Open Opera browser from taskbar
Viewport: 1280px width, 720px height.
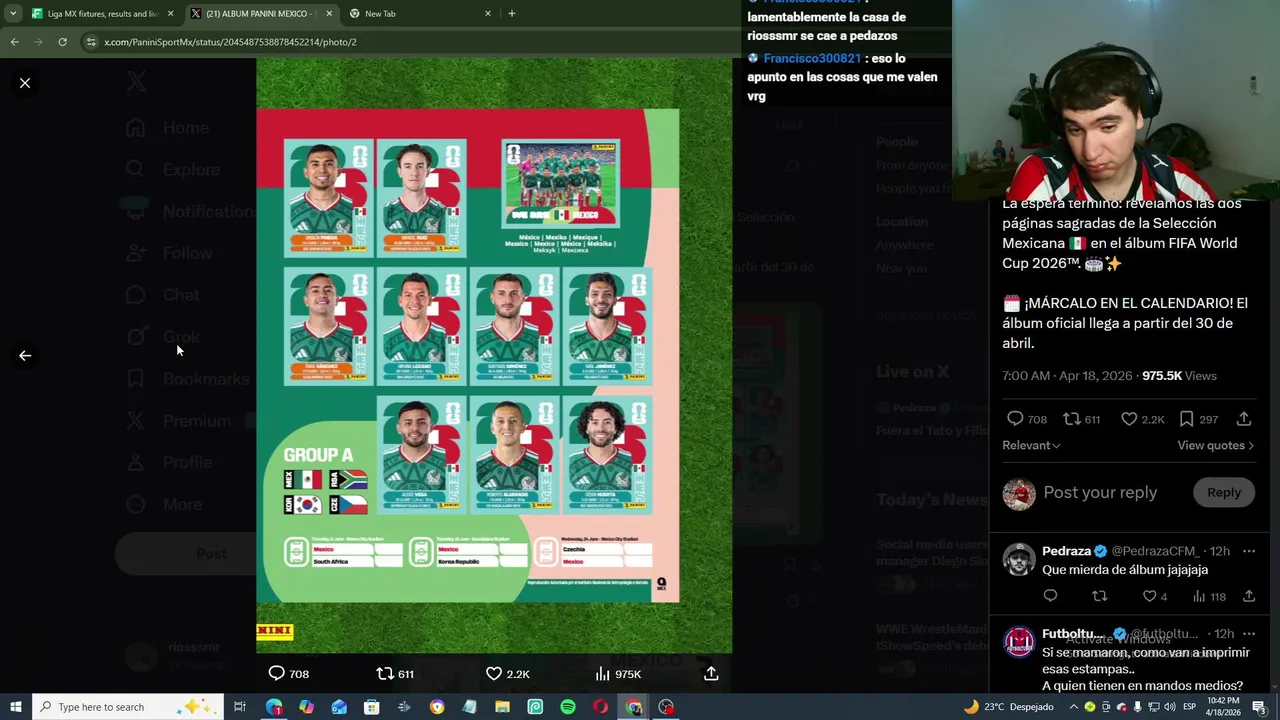600,707
